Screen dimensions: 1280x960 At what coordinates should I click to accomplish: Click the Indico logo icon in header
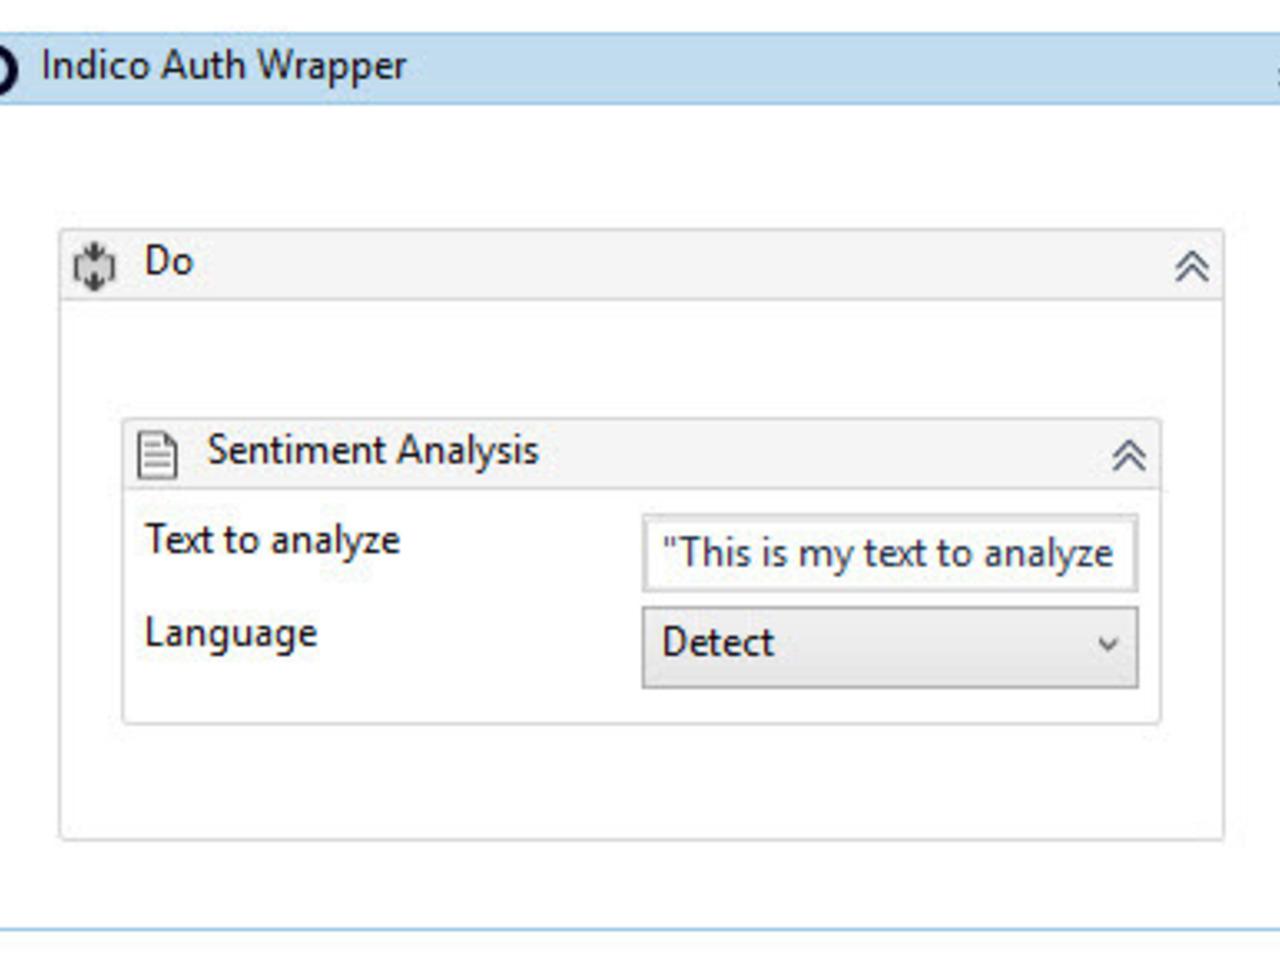point(6,70)
